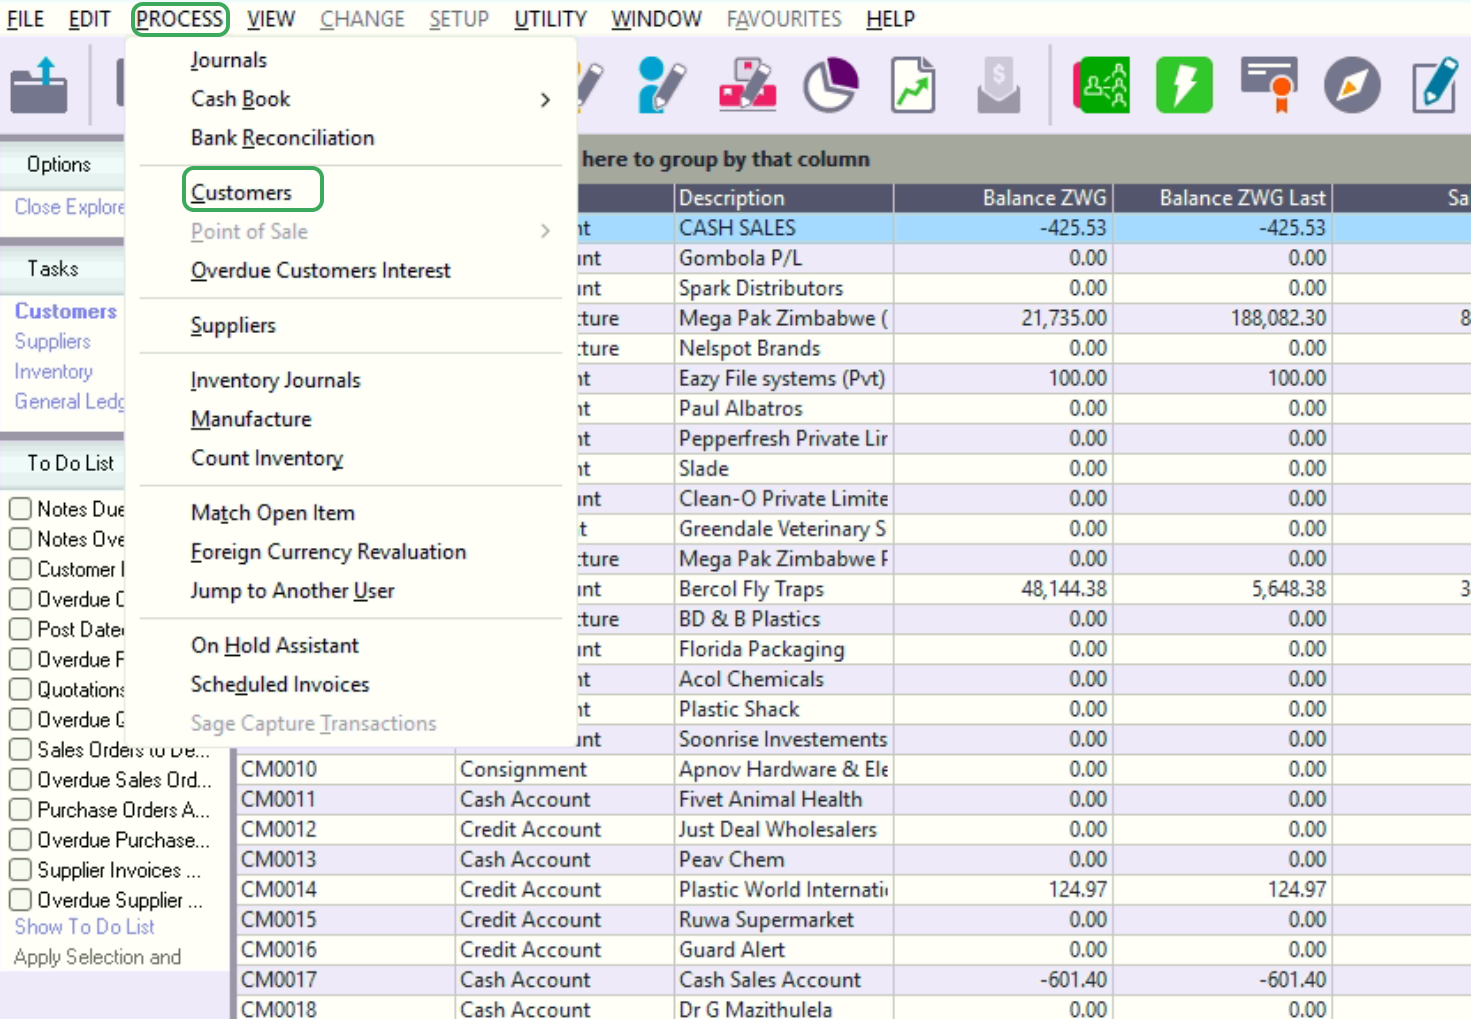Close the open PROCESS menu
The height and width of the screenshot is (1019, 1471).
tap(180, 19)
